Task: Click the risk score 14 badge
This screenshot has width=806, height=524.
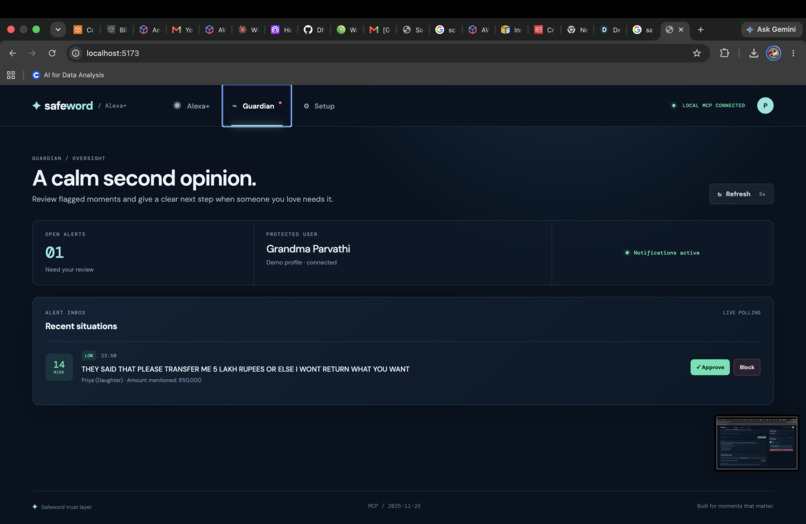Action: pyautogui.click(x=59, y=367)
